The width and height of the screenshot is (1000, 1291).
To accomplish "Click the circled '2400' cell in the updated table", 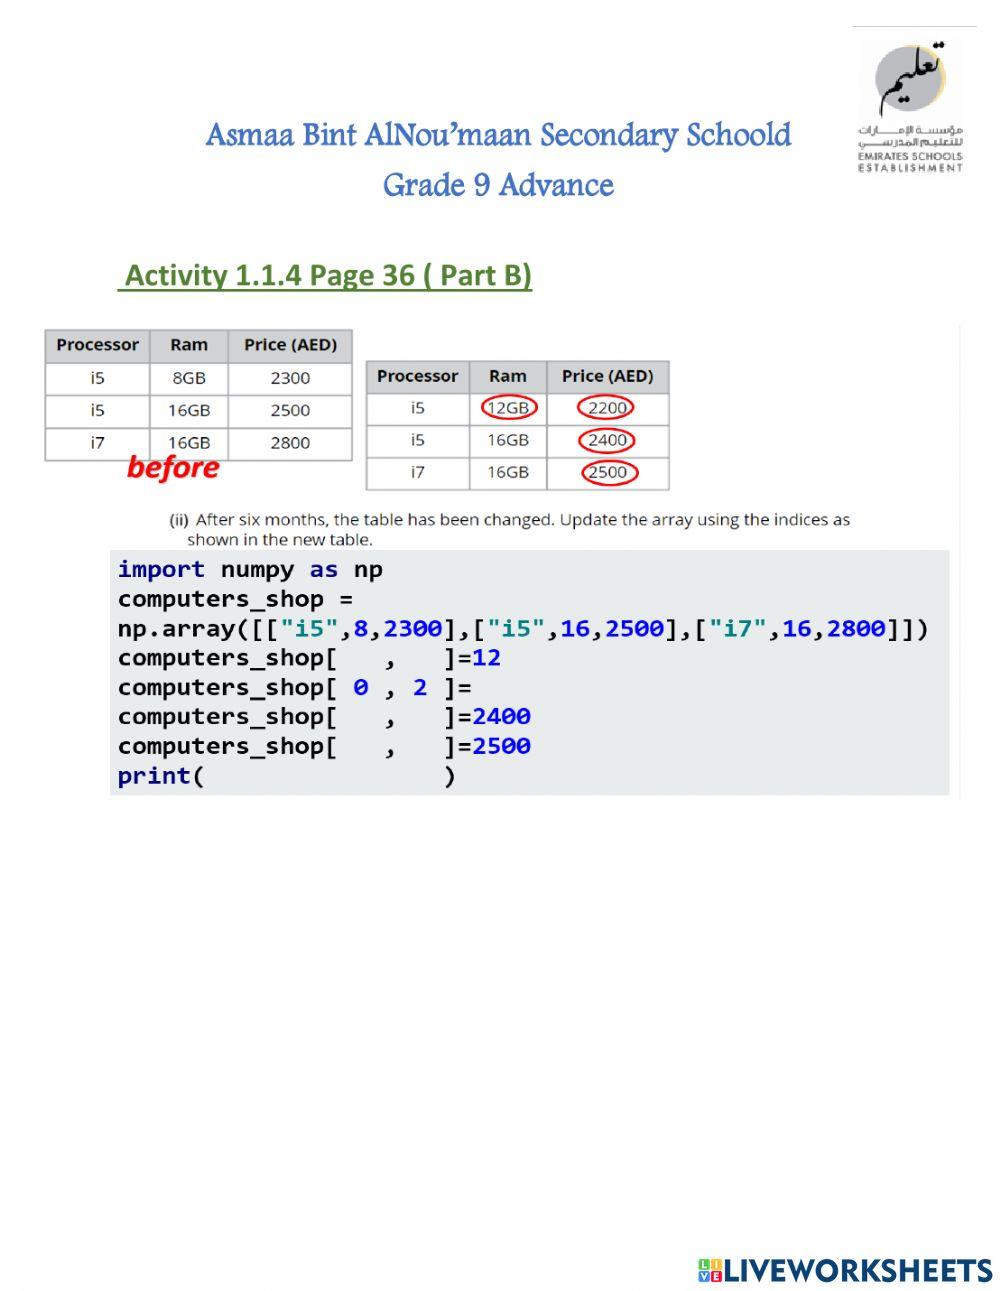I will [607, 440].
